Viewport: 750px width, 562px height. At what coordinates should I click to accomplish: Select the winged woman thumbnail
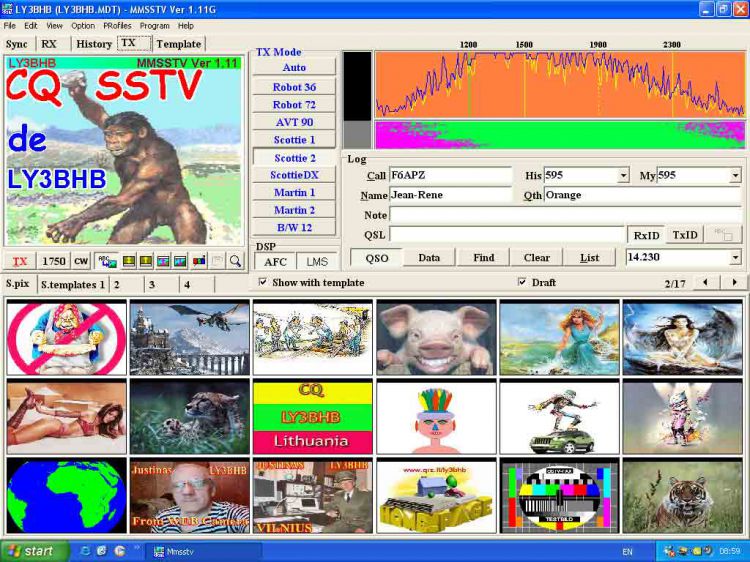[683, 338]
